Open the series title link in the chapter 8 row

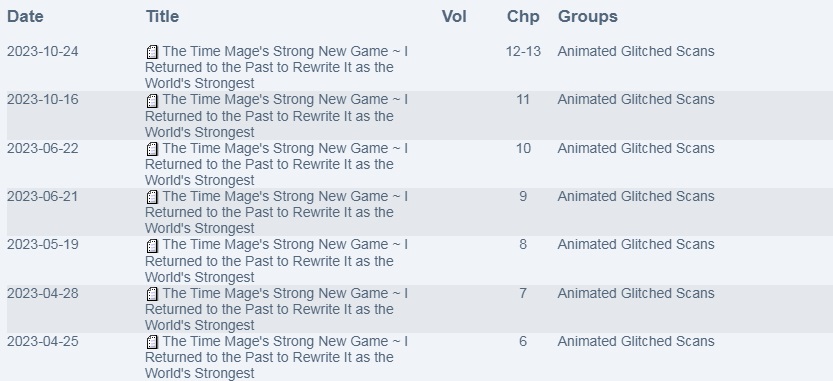coord(276,261)
